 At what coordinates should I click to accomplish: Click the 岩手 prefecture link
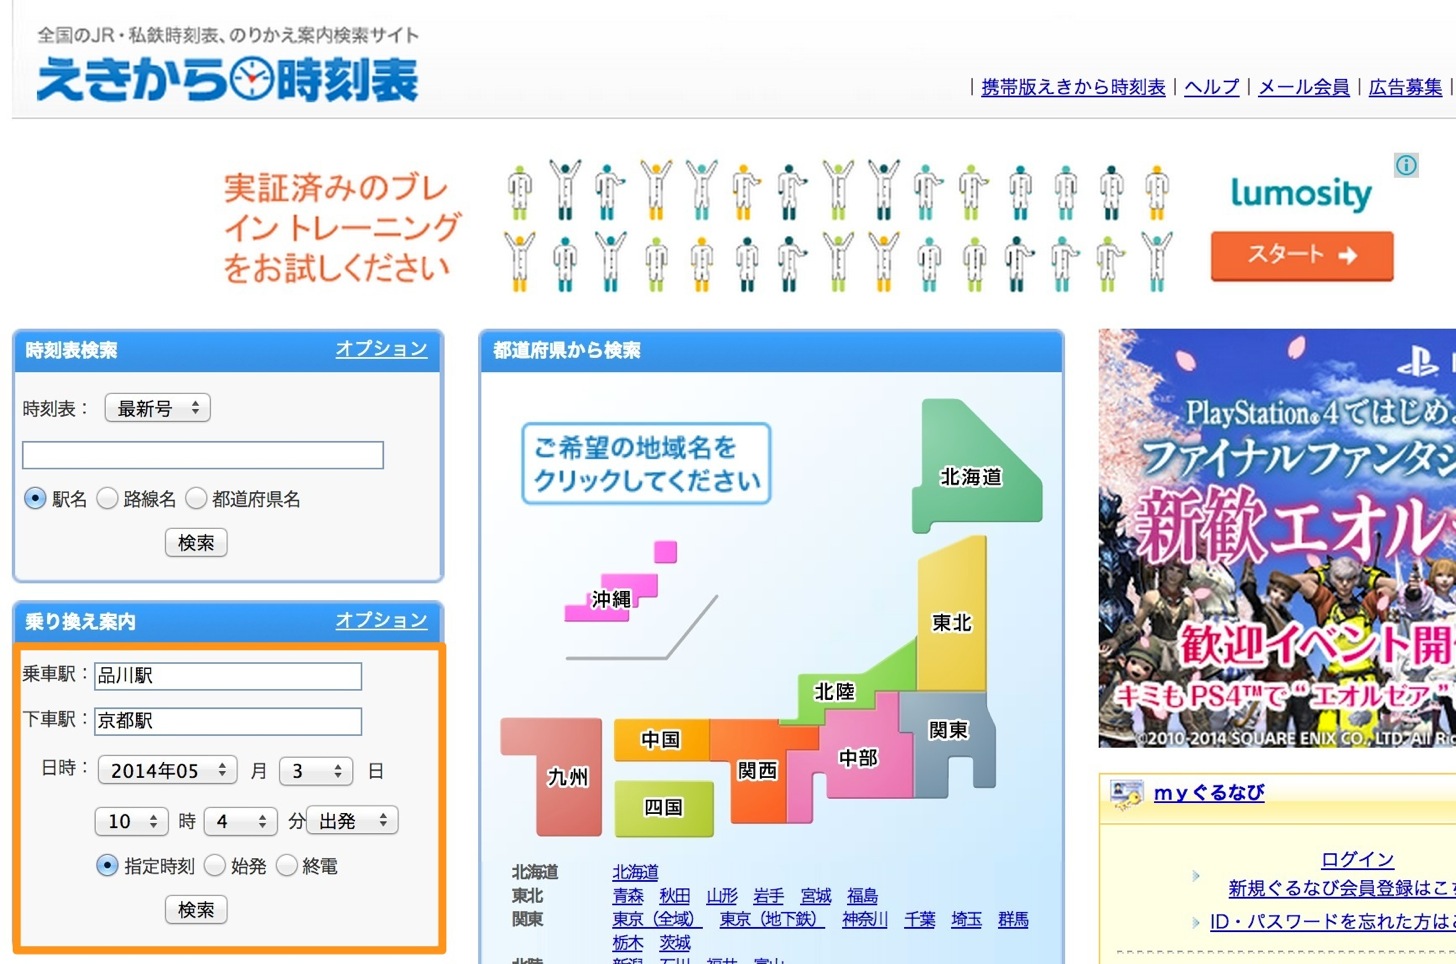point(768,896)
